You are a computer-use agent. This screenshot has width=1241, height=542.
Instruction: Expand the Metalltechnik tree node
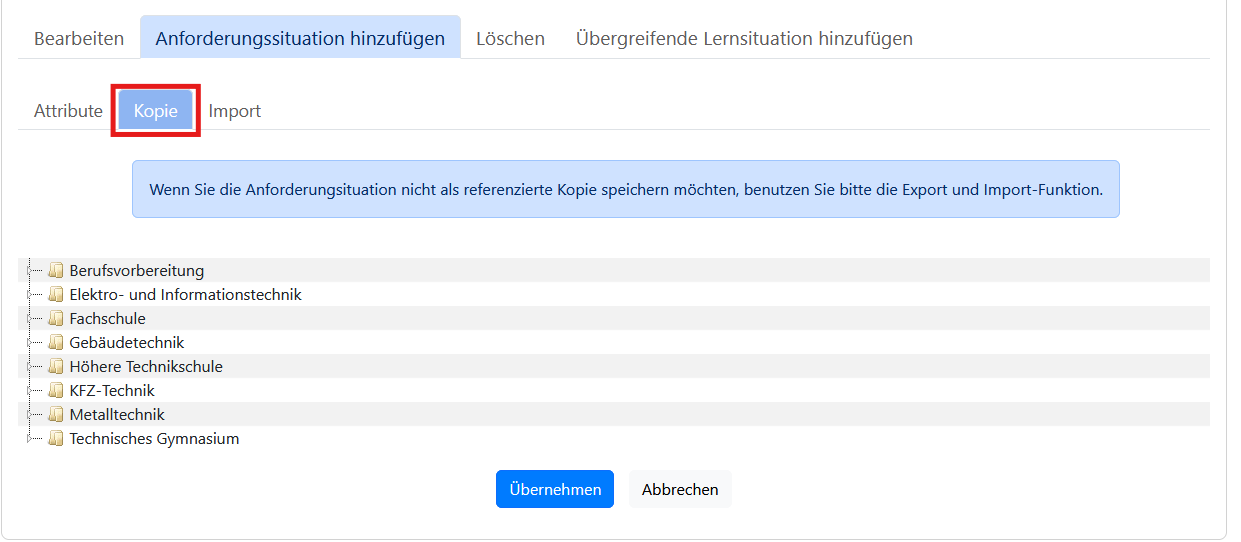tap(29, 414)
